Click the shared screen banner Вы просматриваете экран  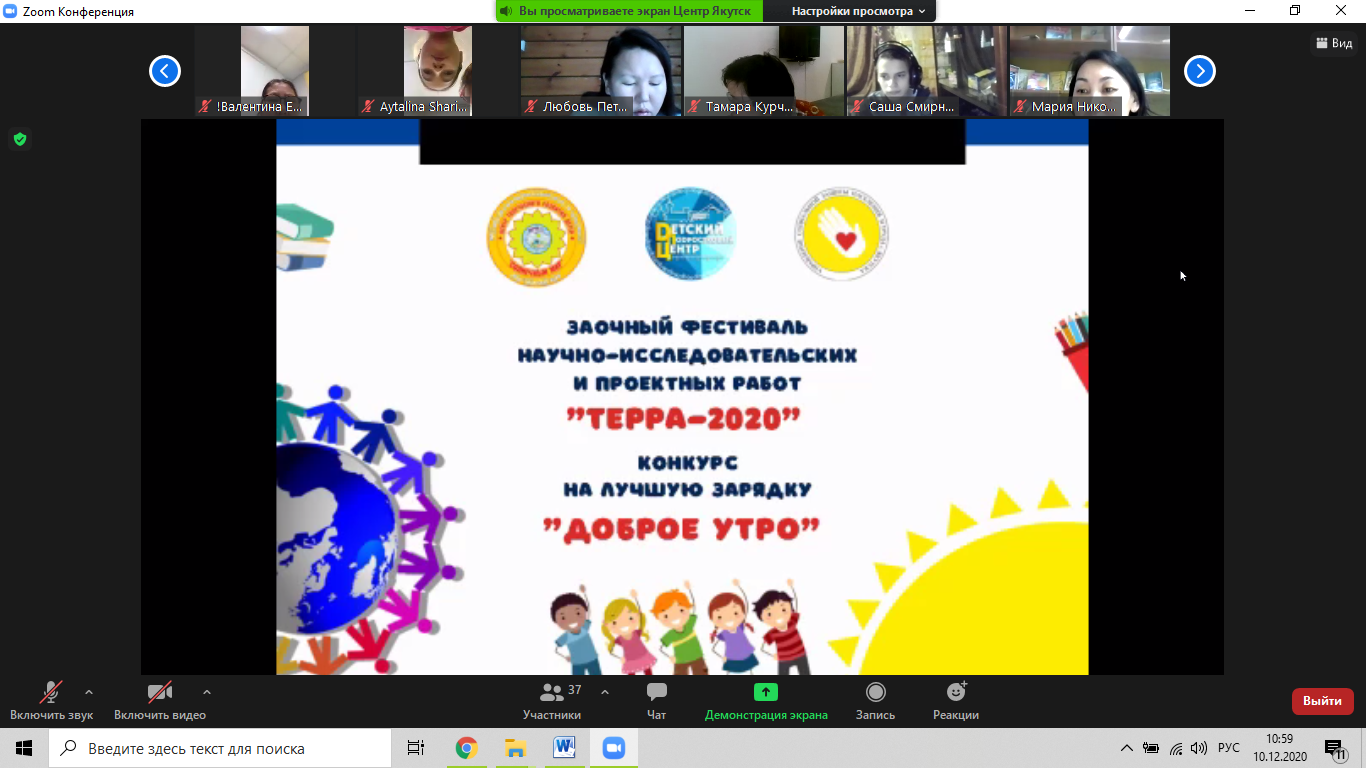coord(629,11)
